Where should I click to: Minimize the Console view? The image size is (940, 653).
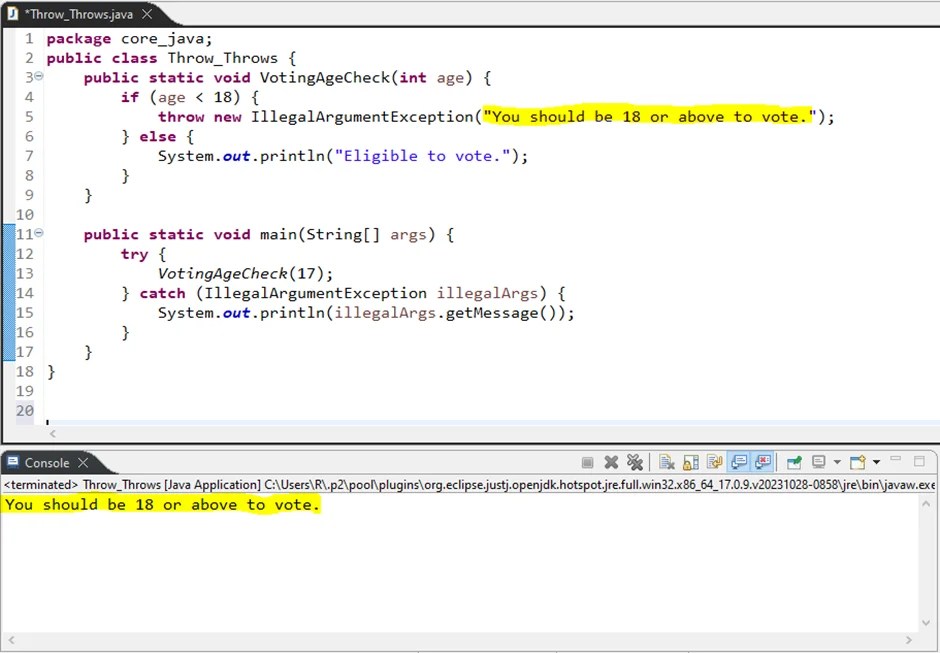(896, 459)
